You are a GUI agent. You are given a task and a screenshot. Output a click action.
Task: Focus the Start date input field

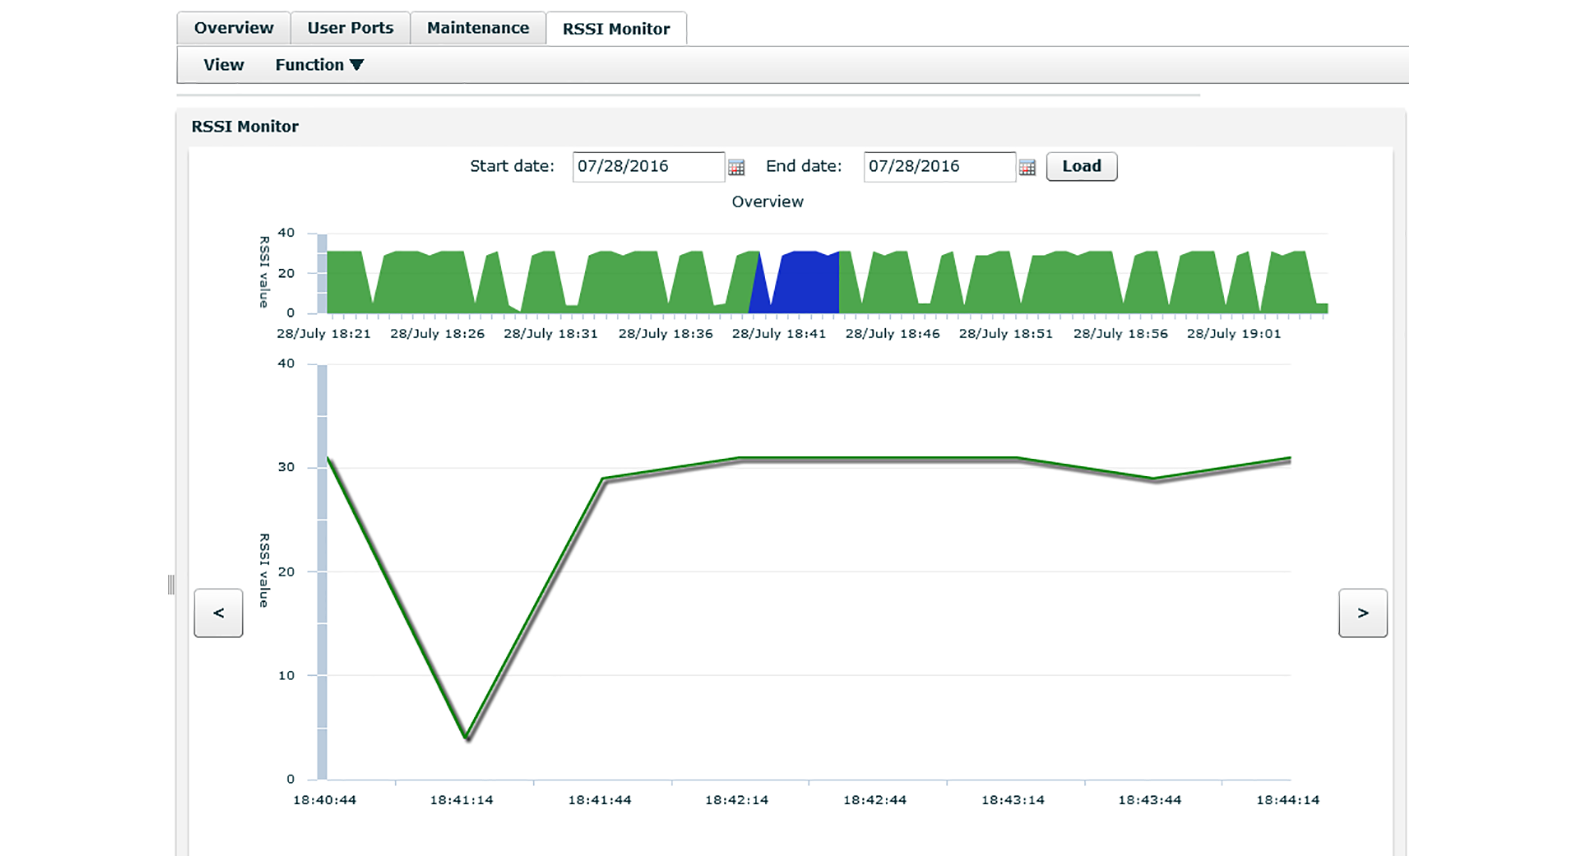coord(648,167)
